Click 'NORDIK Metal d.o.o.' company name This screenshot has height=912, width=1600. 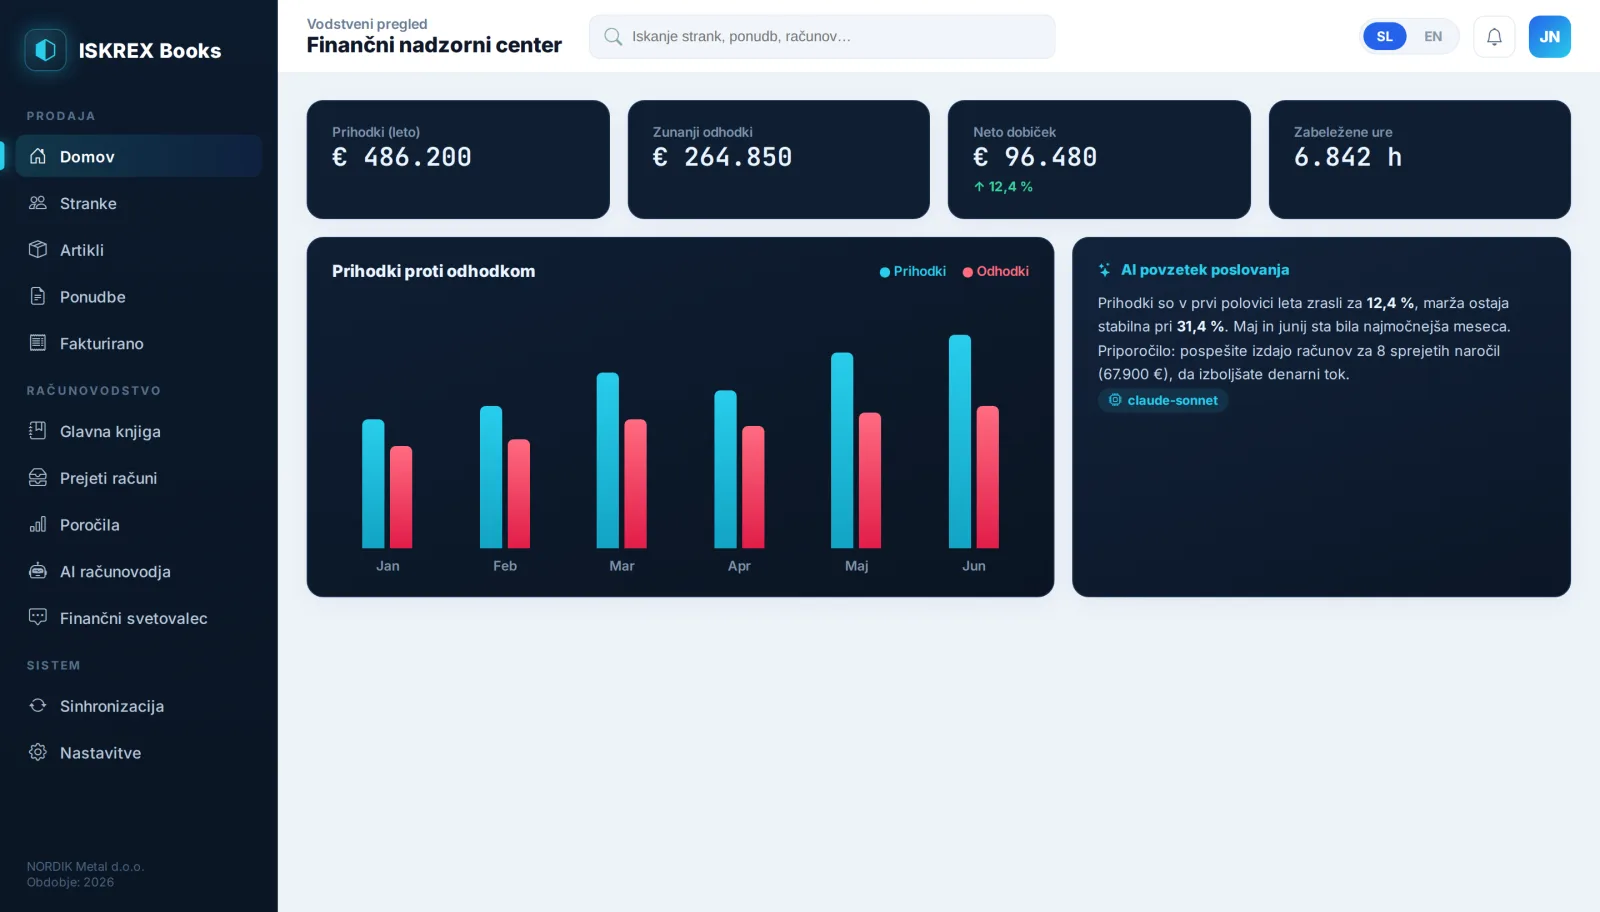[86, 867]
